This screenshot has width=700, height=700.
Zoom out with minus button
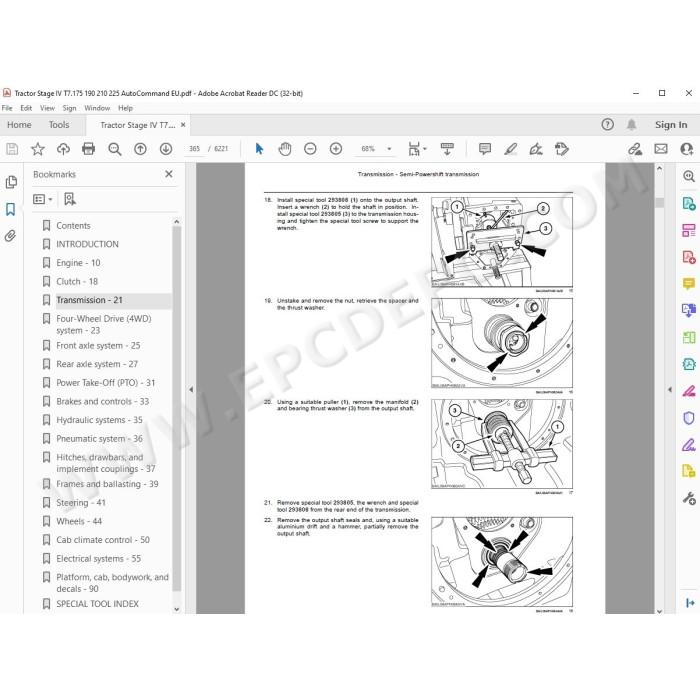(310, 149)
